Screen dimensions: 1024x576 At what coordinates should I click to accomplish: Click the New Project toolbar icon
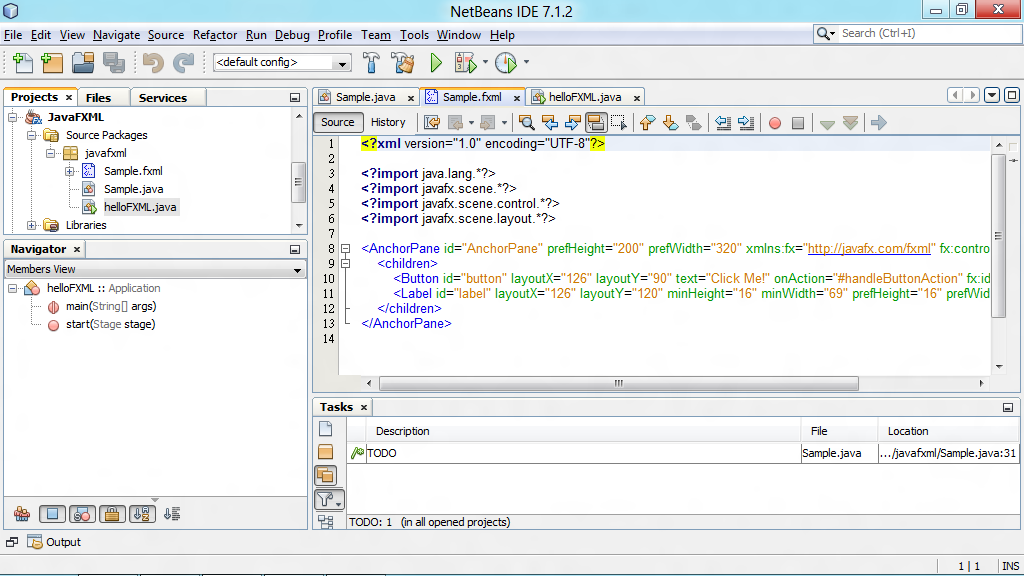[x=51, y=62]
